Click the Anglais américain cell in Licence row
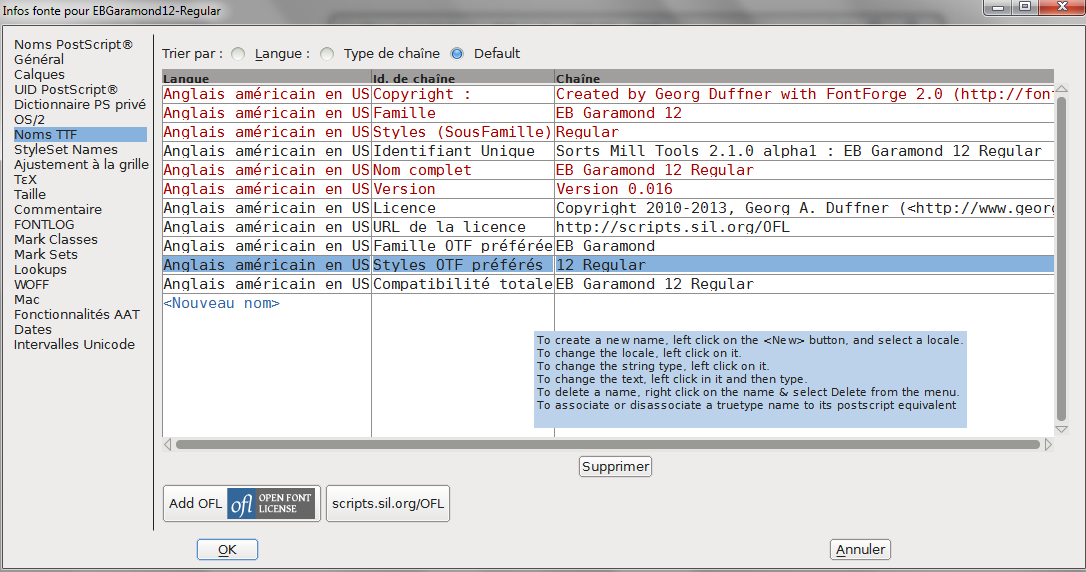Image resolution: width=1086 pixels, height=572 pixels. coord(267,208)
